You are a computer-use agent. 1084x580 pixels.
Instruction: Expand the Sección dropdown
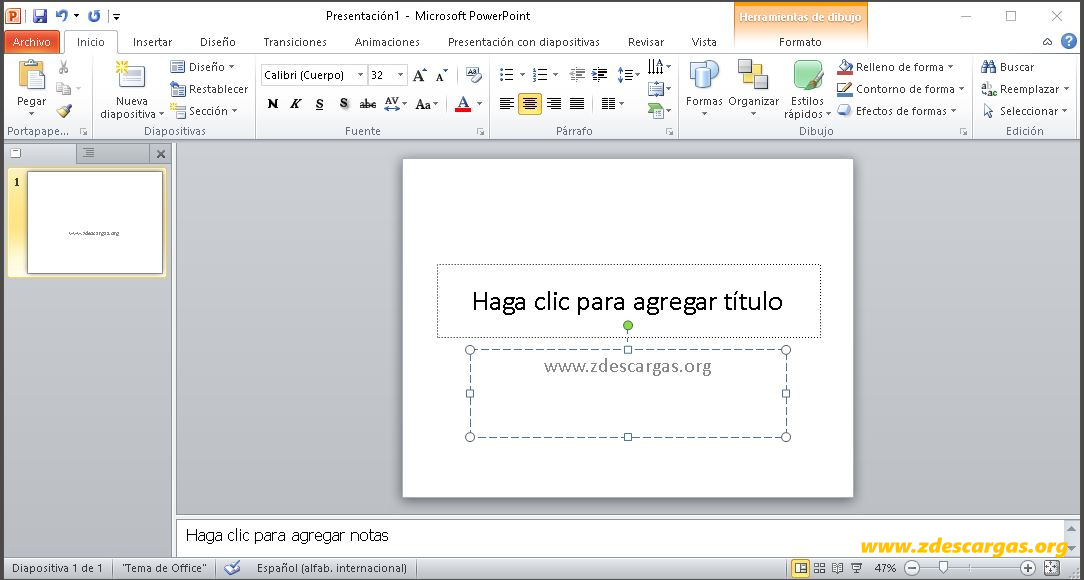tap(234, 111)
